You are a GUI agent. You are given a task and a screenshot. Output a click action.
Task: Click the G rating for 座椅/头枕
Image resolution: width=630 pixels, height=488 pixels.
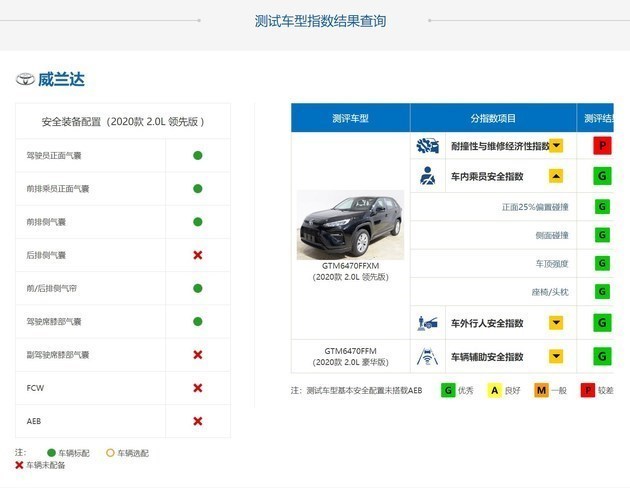point(602,292)
